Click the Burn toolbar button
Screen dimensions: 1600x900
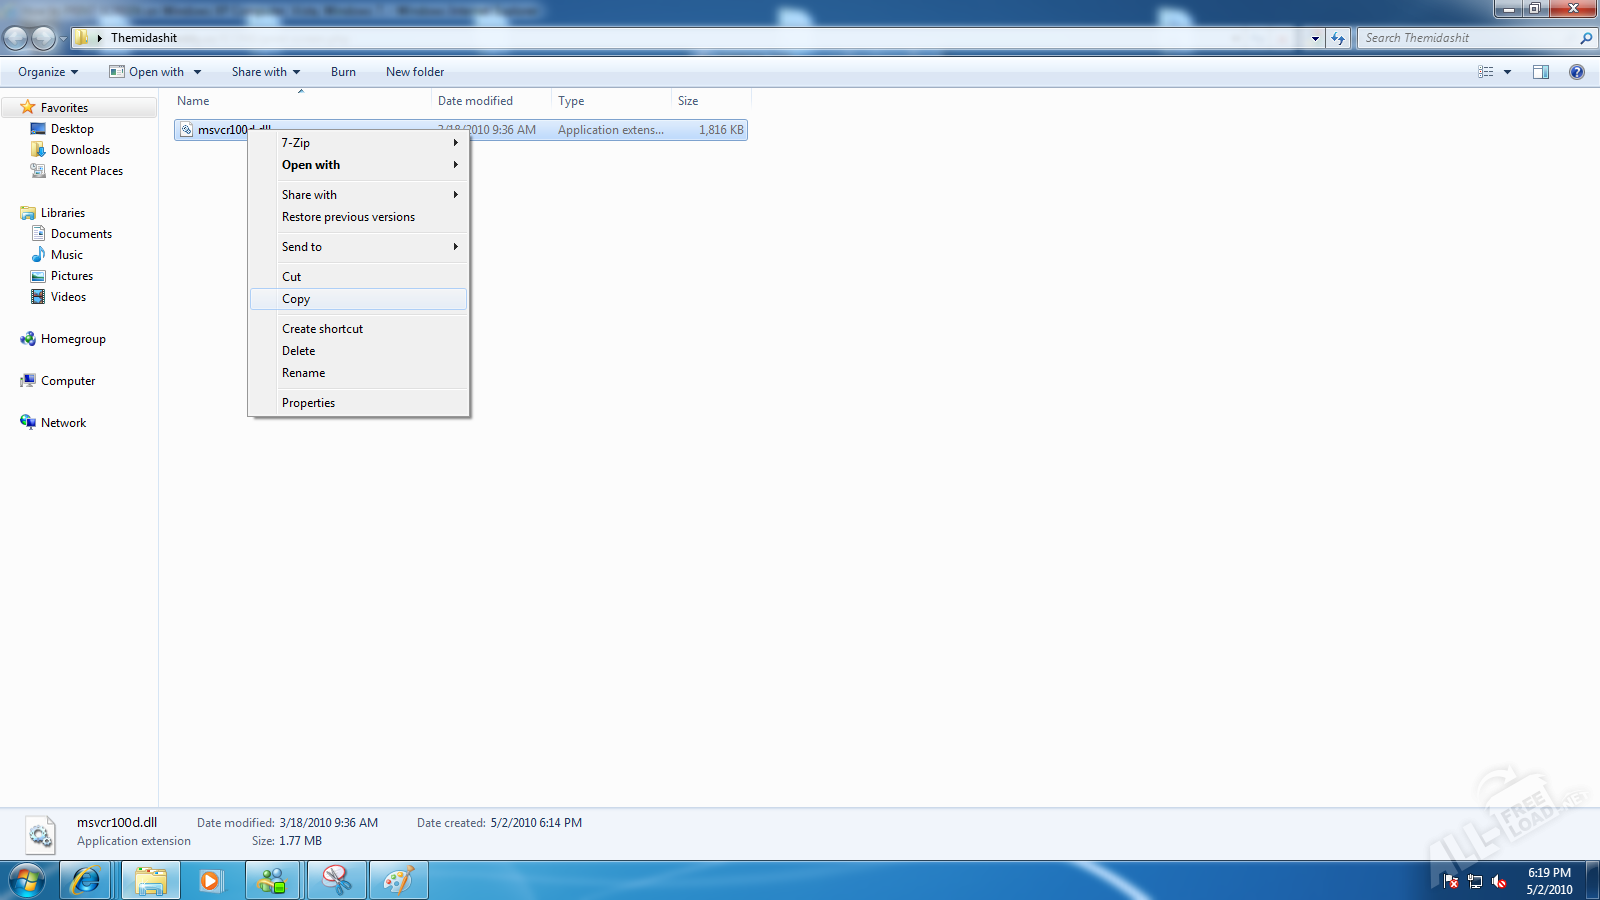[x=343, y=72]
